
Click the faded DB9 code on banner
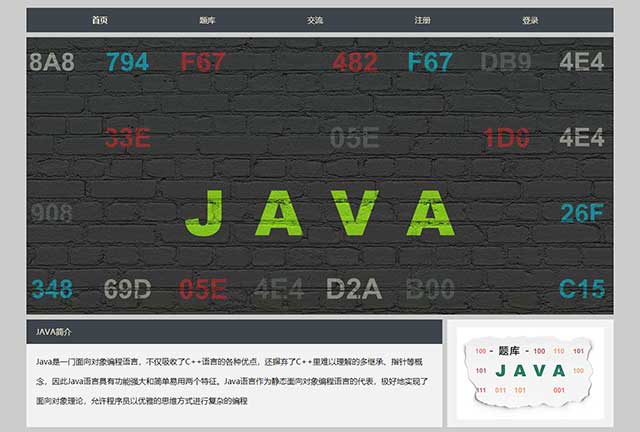click(506, 62)
